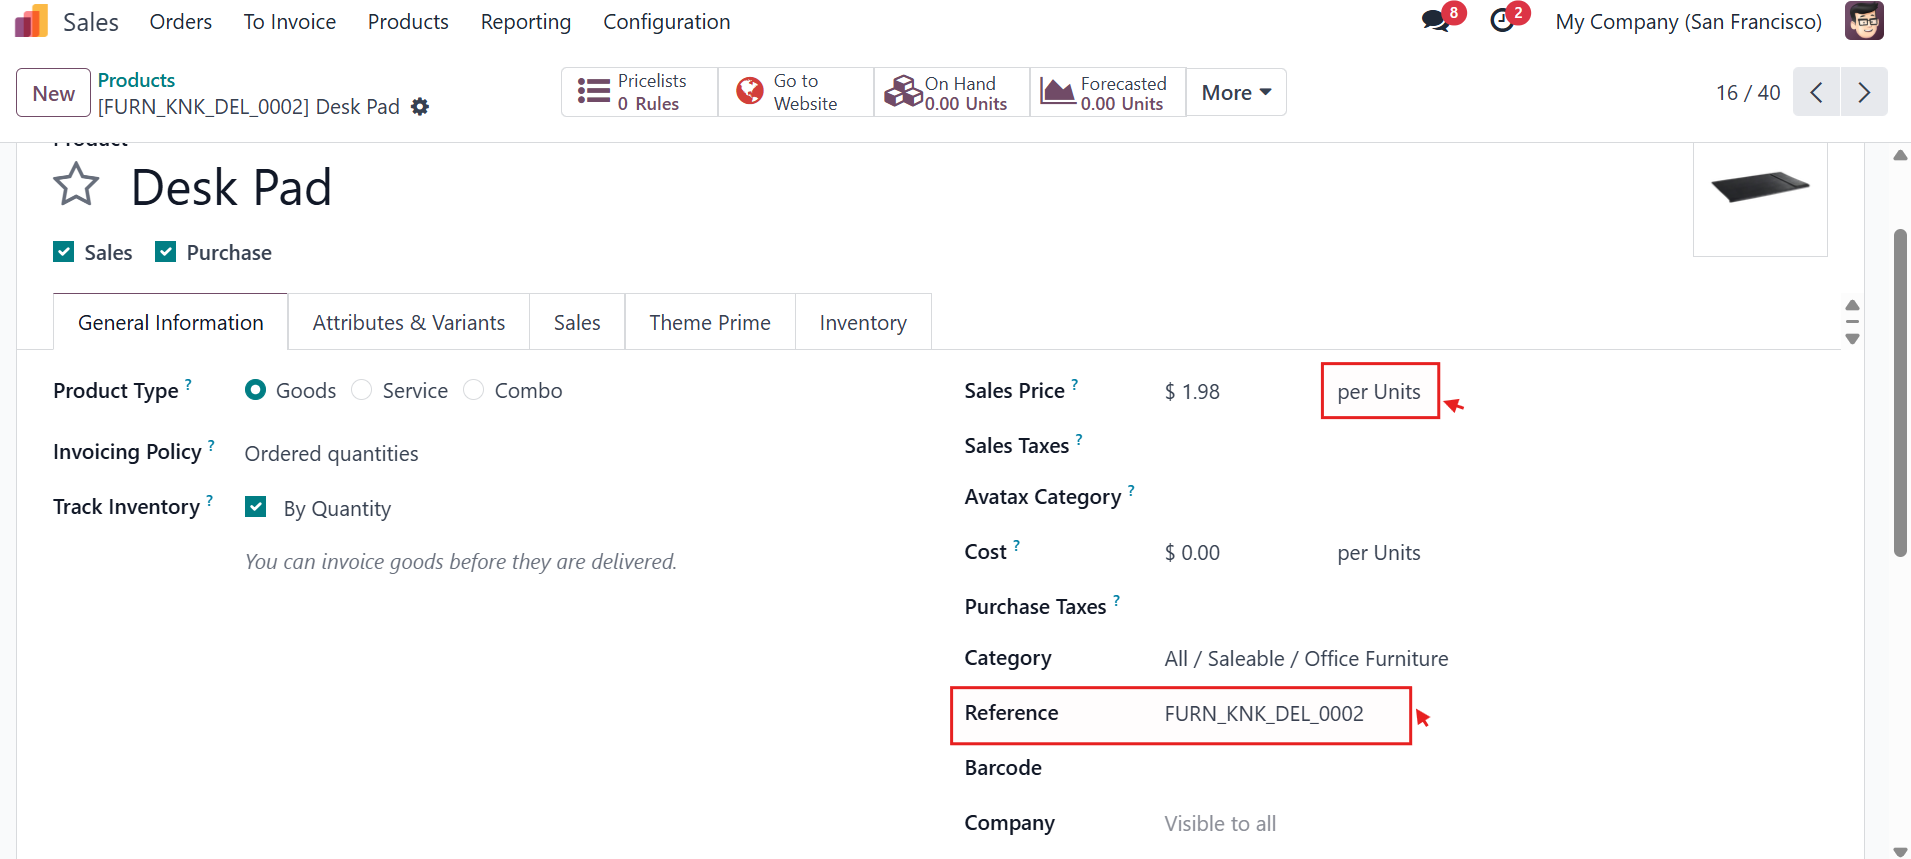The height and width of the screenshot is (859, 1911).
Task: Click the 16 / 40 pager counter
Action: 1748,93
